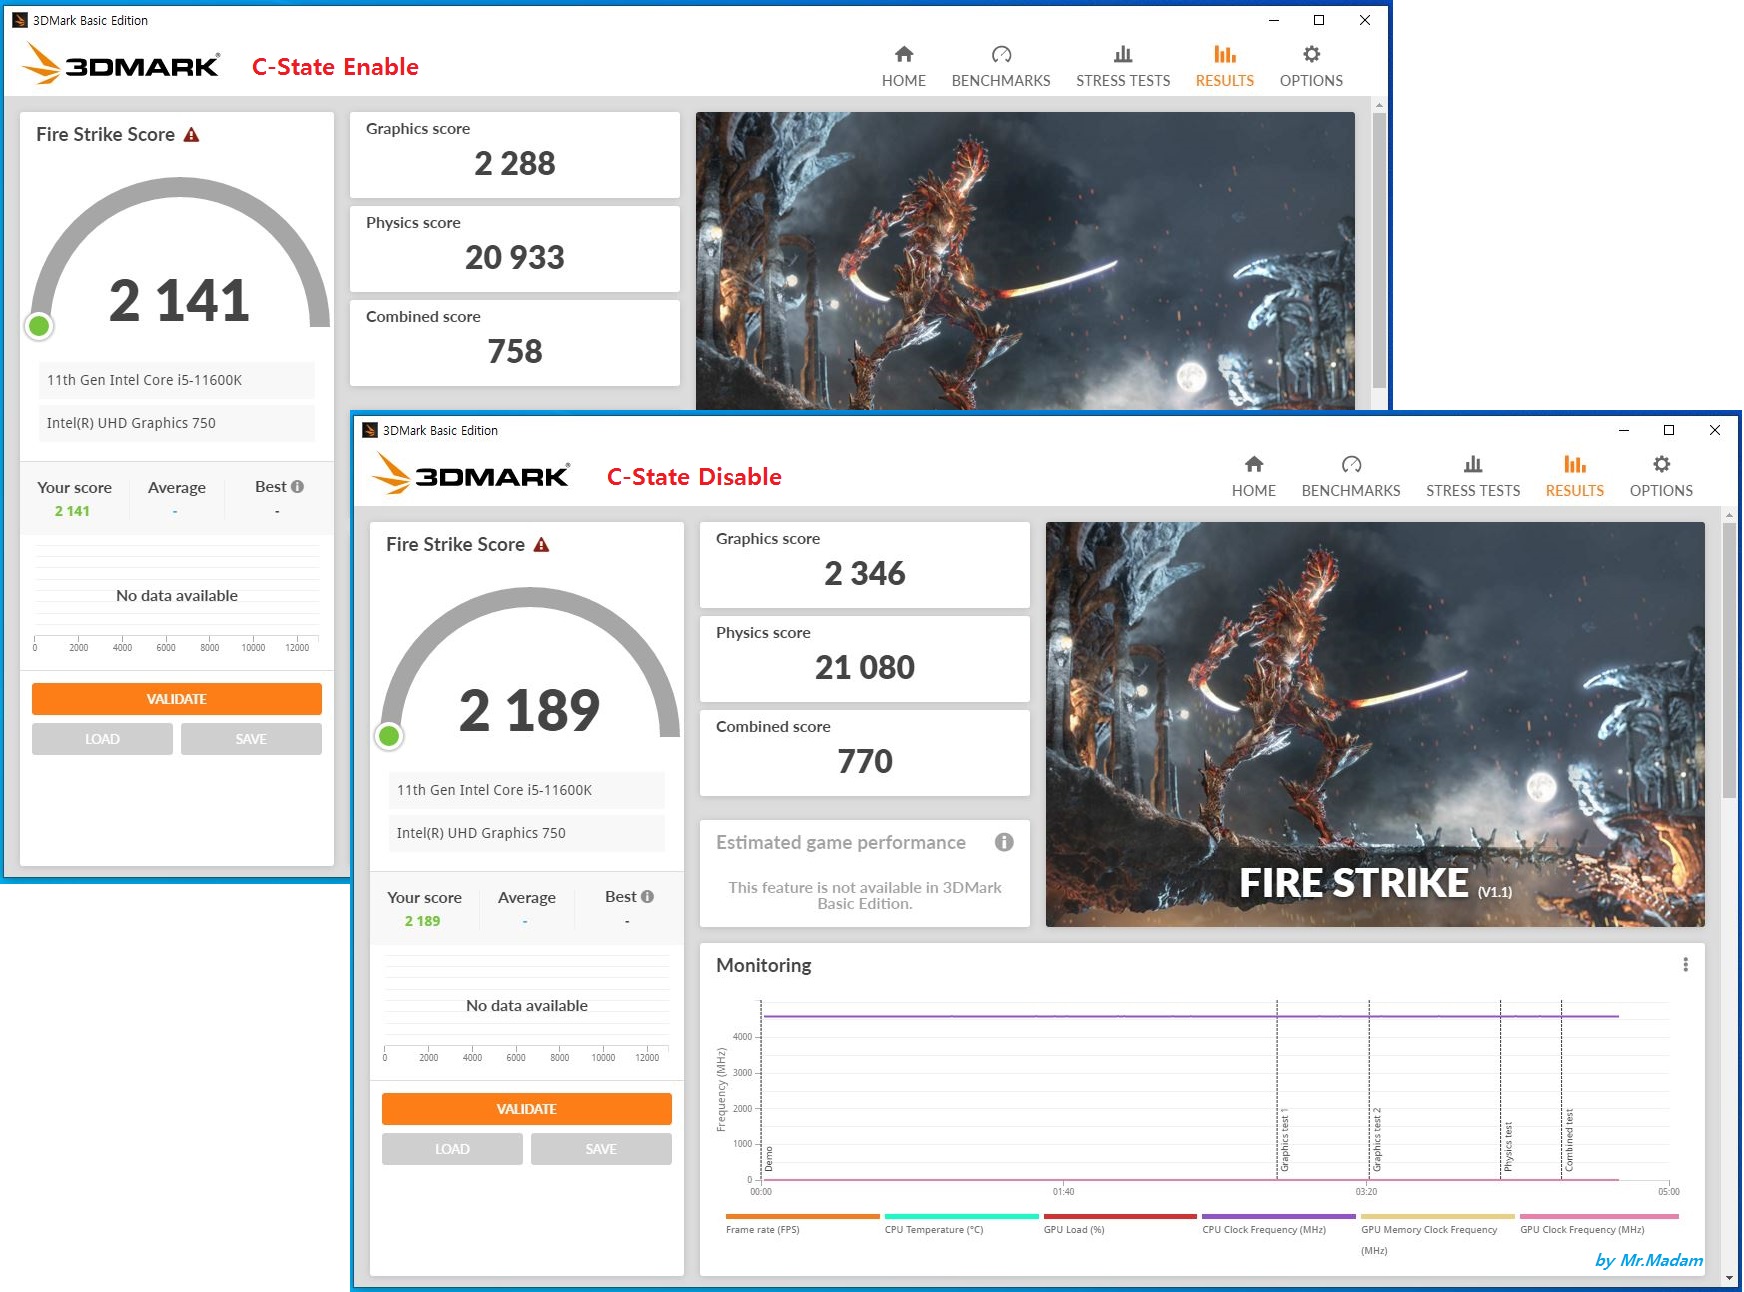Click VALIDATE in the C-State Enable window
This screenshot has height=1292, width=1744.
click(176, 699)
